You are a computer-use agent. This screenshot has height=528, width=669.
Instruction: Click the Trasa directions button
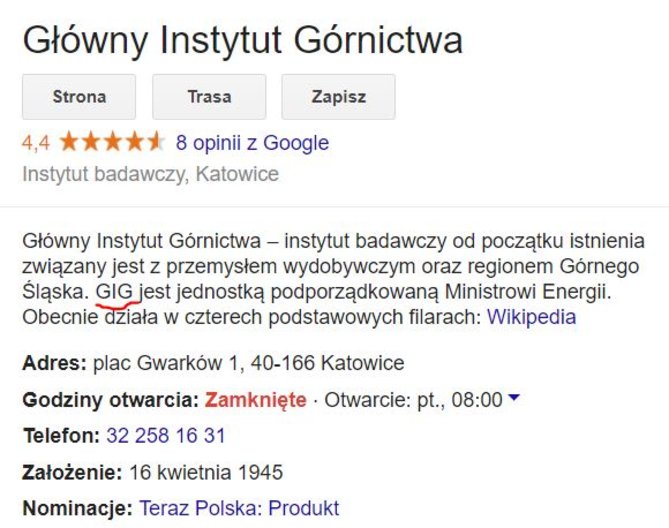(209, 97)
